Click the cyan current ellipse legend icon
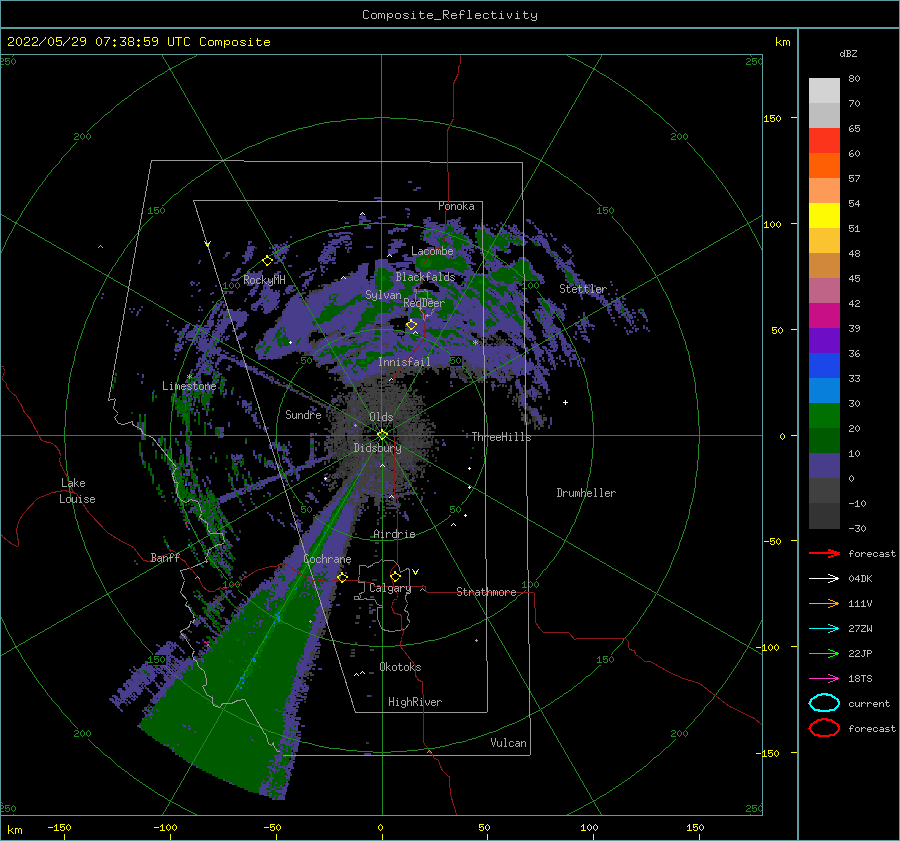 824,703
